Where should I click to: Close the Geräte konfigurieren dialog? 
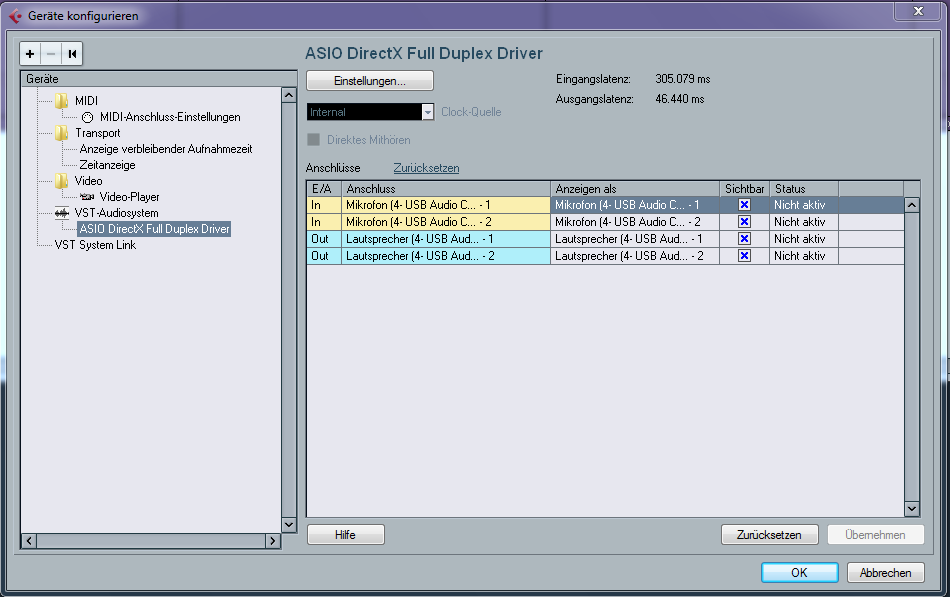918,12
